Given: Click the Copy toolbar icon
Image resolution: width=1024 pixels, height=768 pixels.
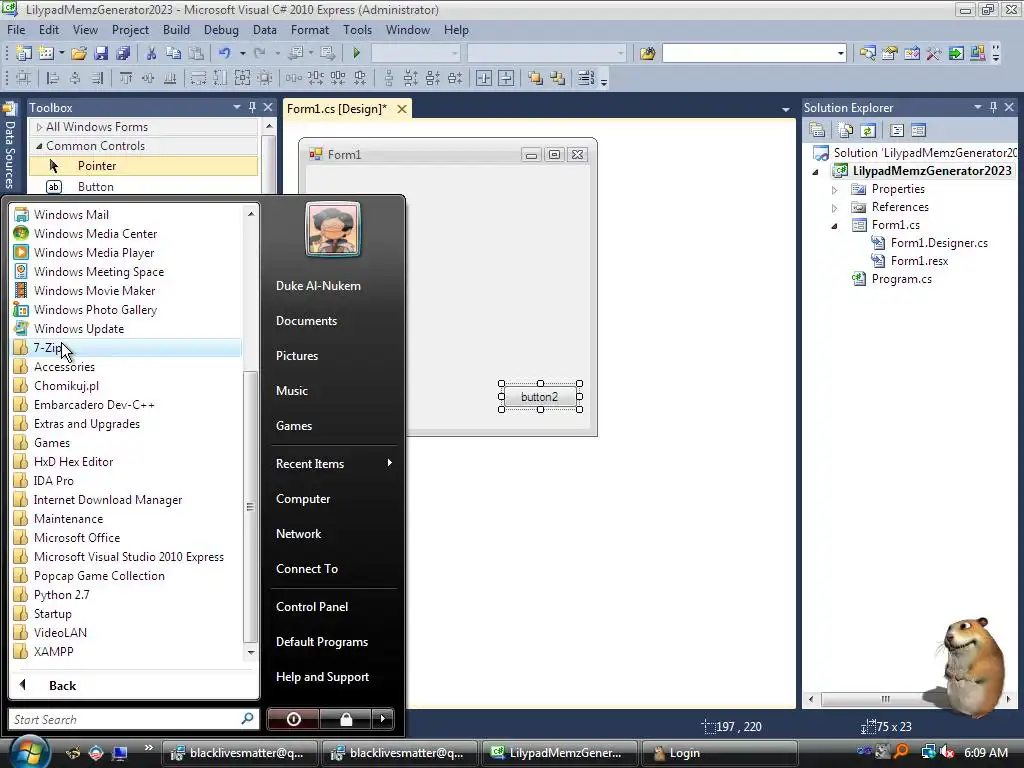Looking at the screenshot, I should coord(173,53).
